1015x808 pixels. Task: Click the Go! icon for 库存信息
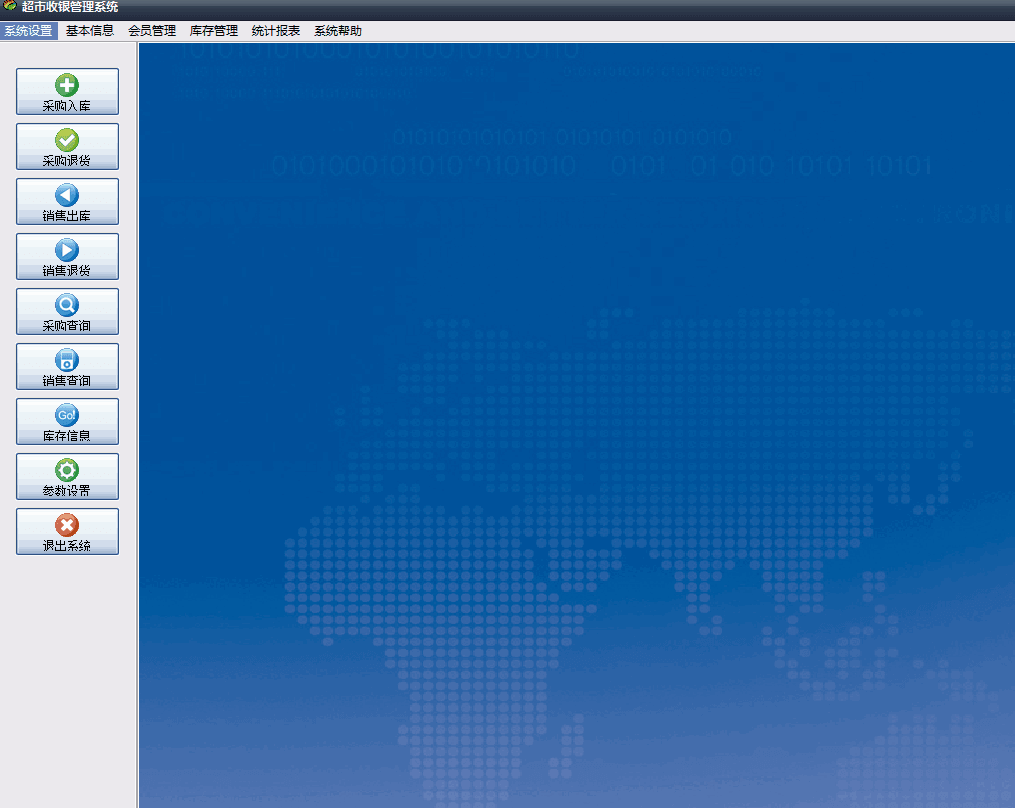(67, 416)
